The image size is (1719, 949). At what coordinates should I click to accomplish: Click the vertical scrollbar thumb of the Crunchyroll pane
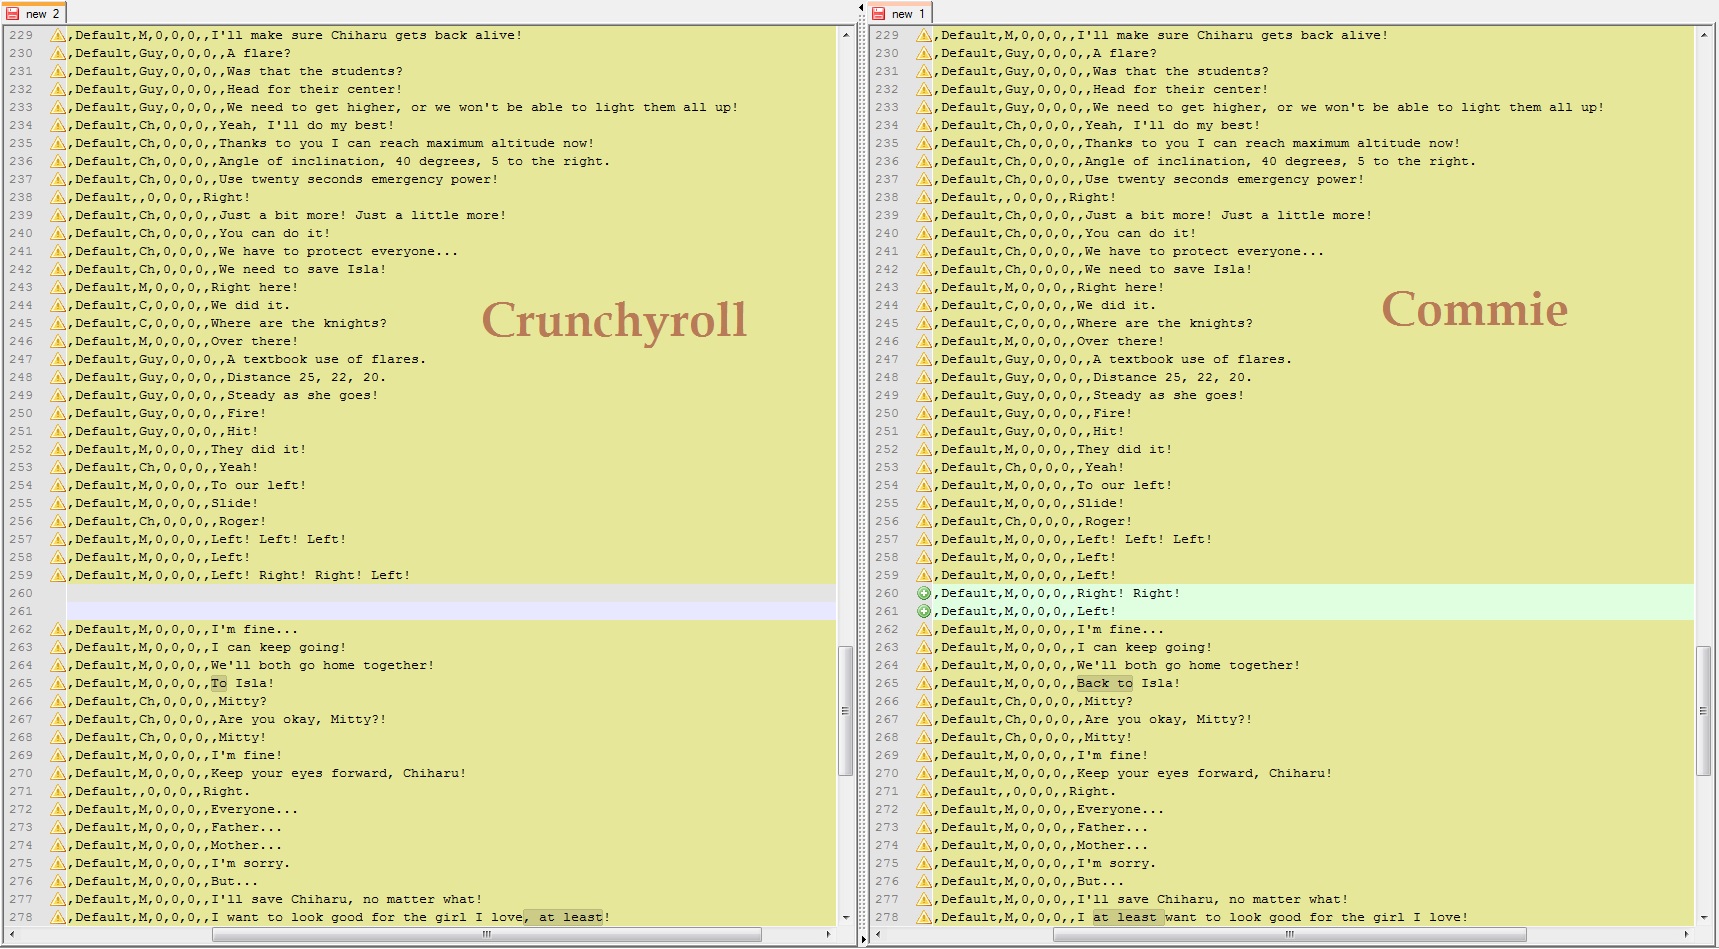[845, 711]
